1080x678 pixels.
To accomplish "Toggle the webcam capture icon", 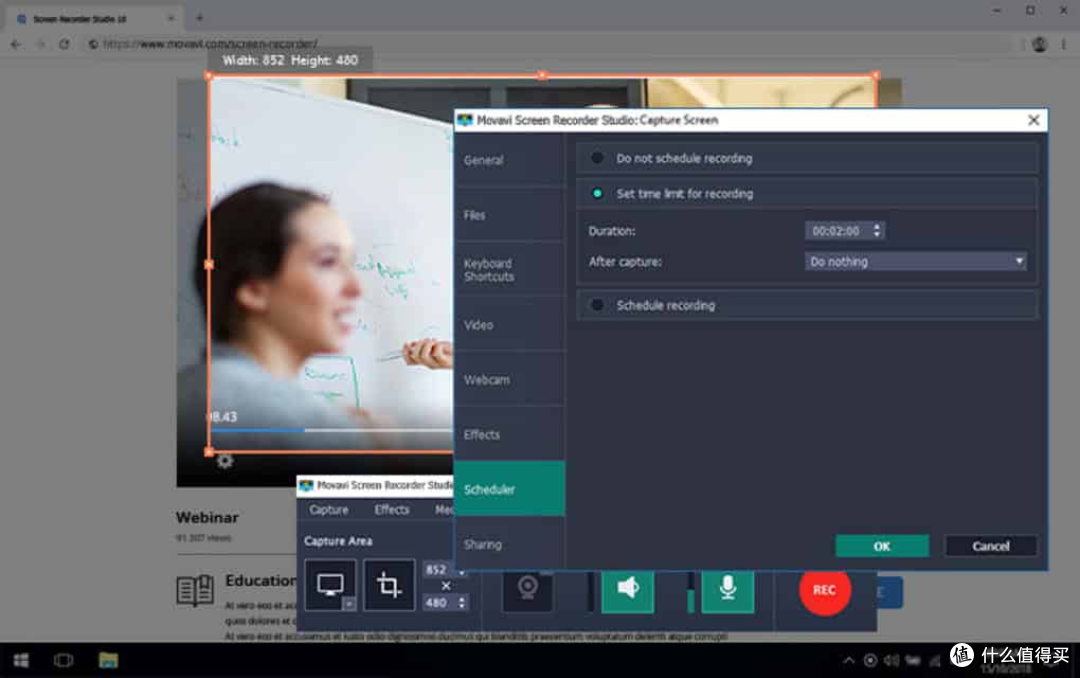I will pos(528,589).
